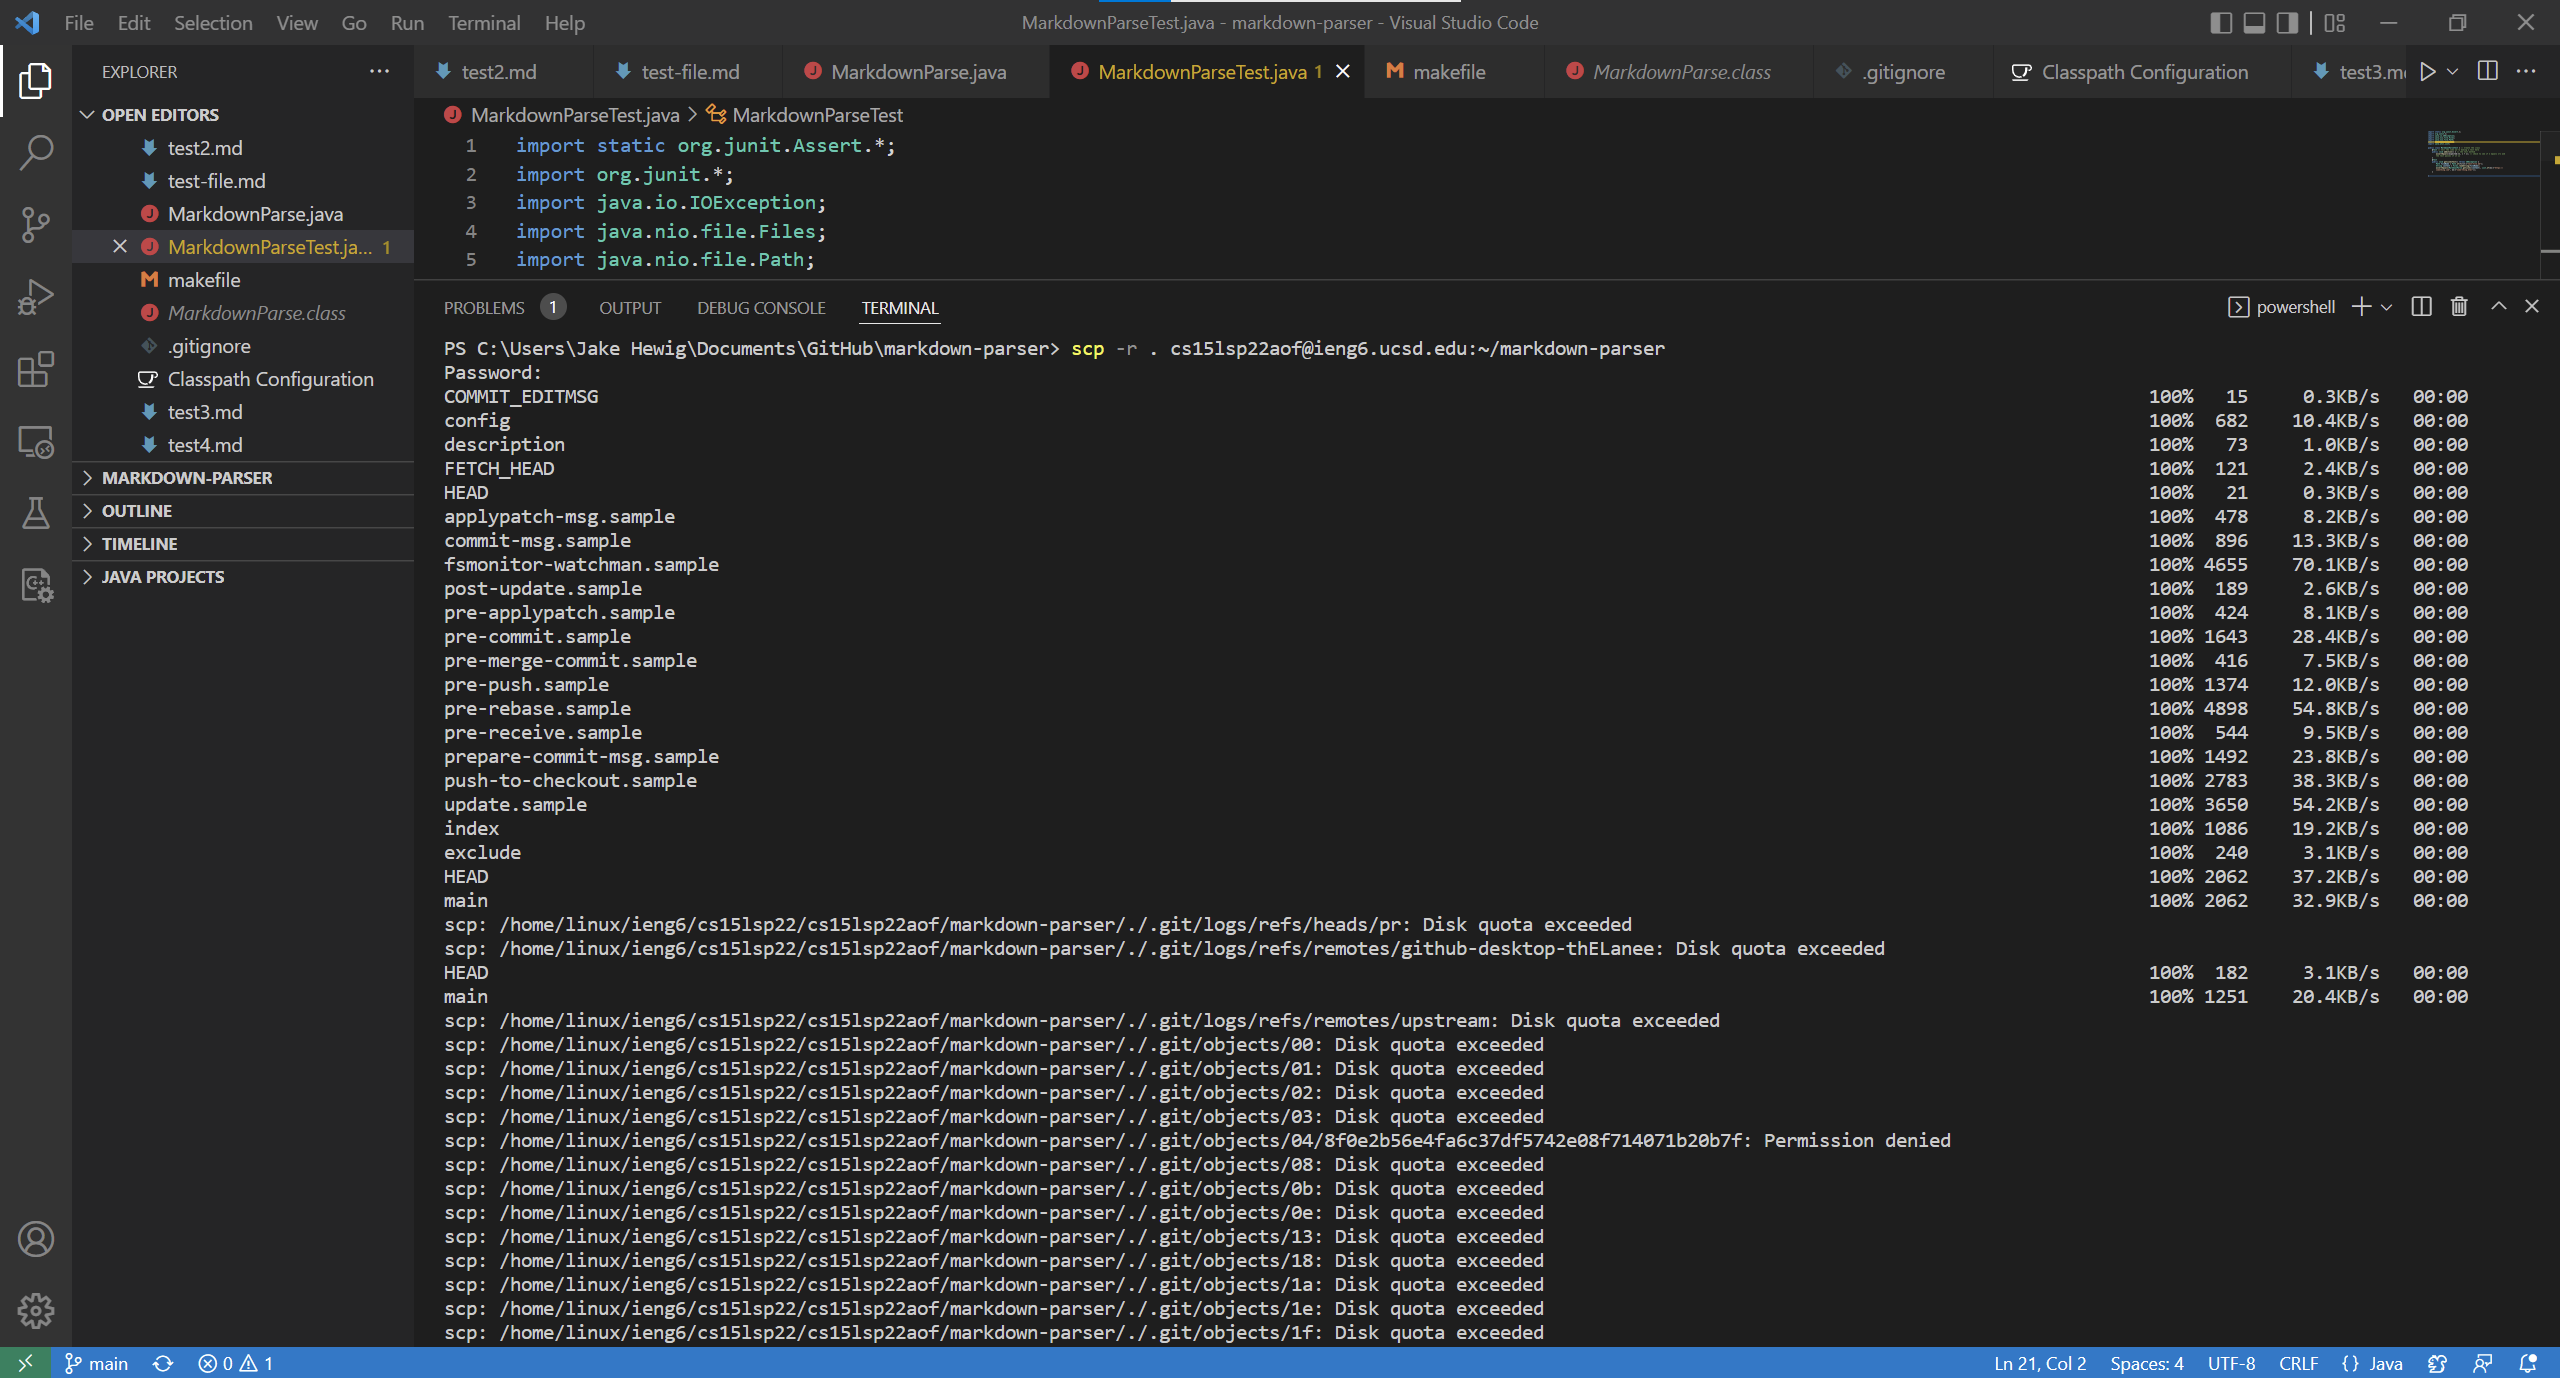Open the new terminal launch profile dropdown
Viewport: 2560px width, 1378px height.
click(2387, 307)
